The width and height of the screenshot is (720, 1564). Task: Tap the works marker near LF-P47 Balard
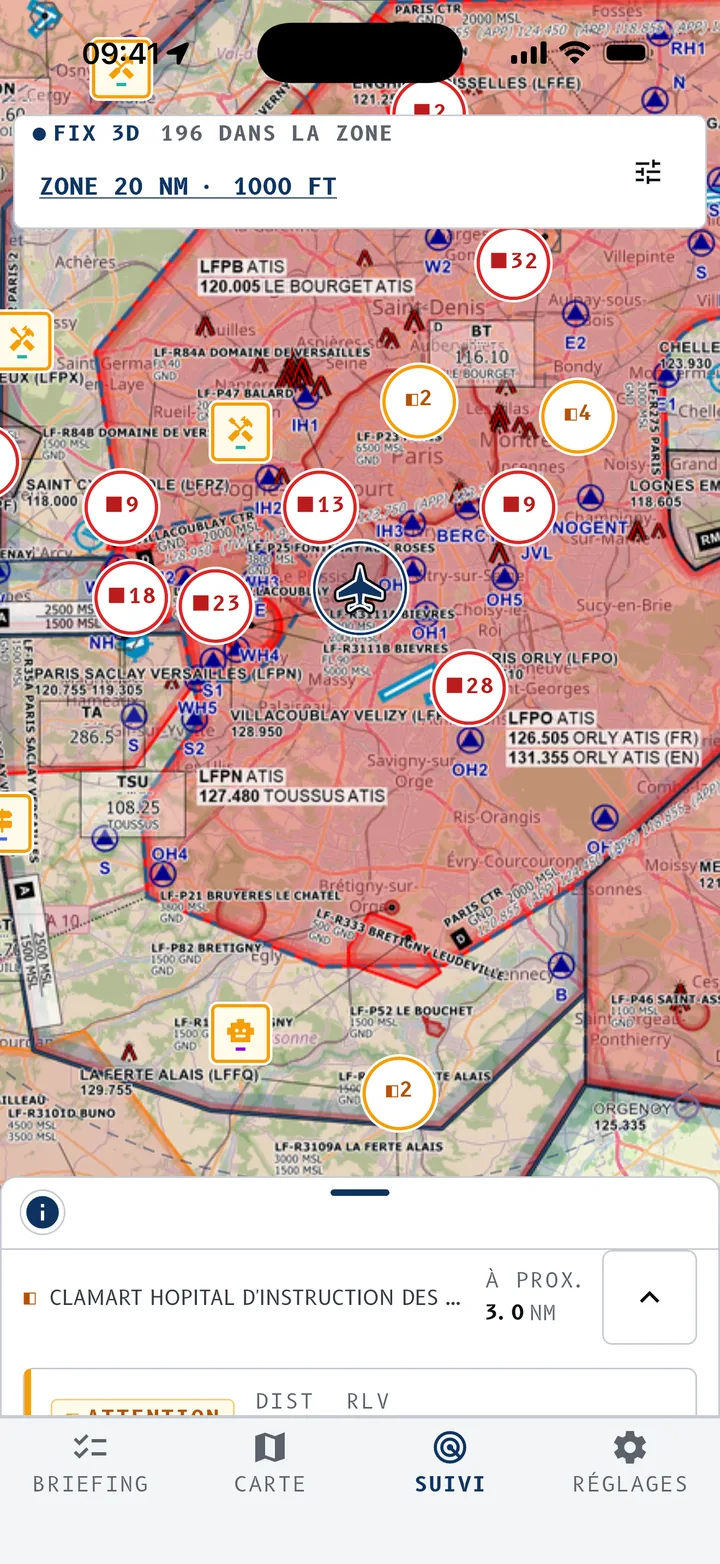tap(240, 432)
